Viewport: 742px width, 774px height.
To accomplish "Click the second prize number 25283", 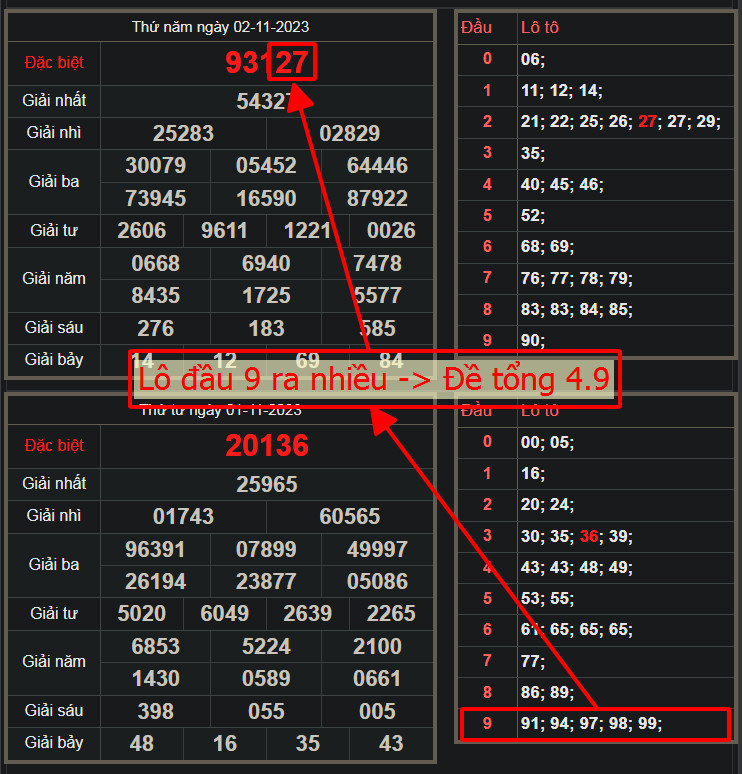I will tap(183, 133).
